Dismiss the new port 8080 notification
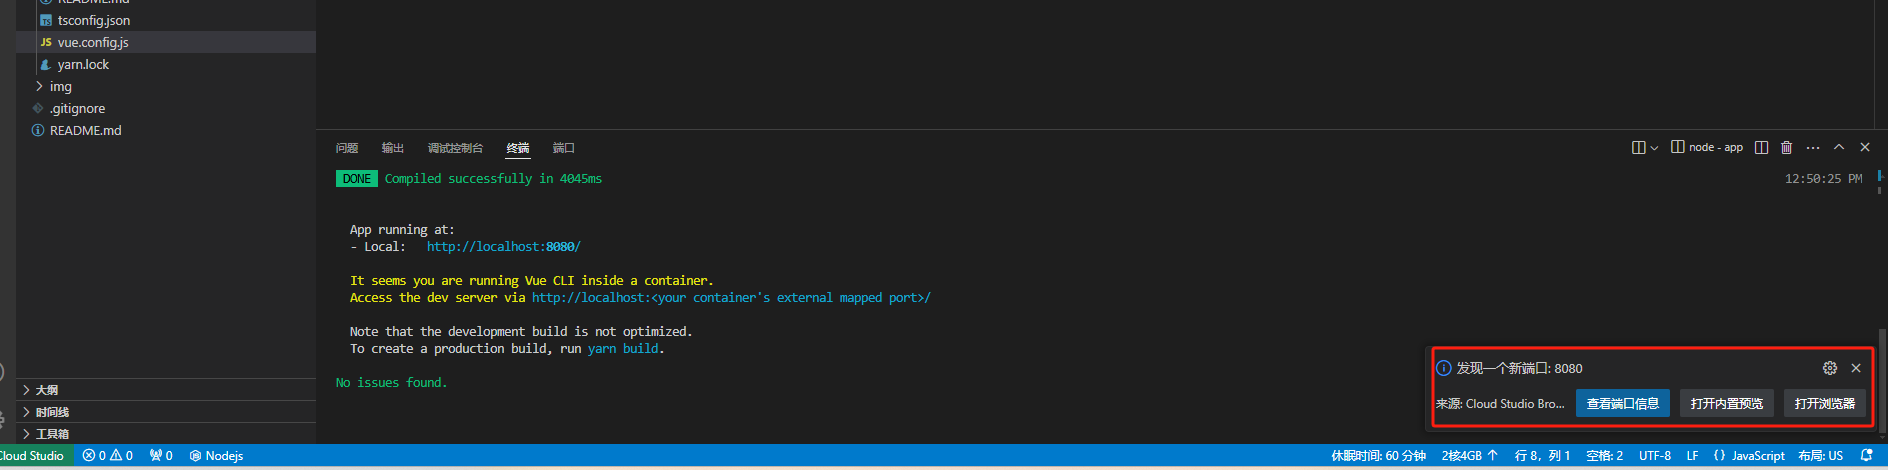This screenshot has width=1888, height=470. click(1856, 368)
